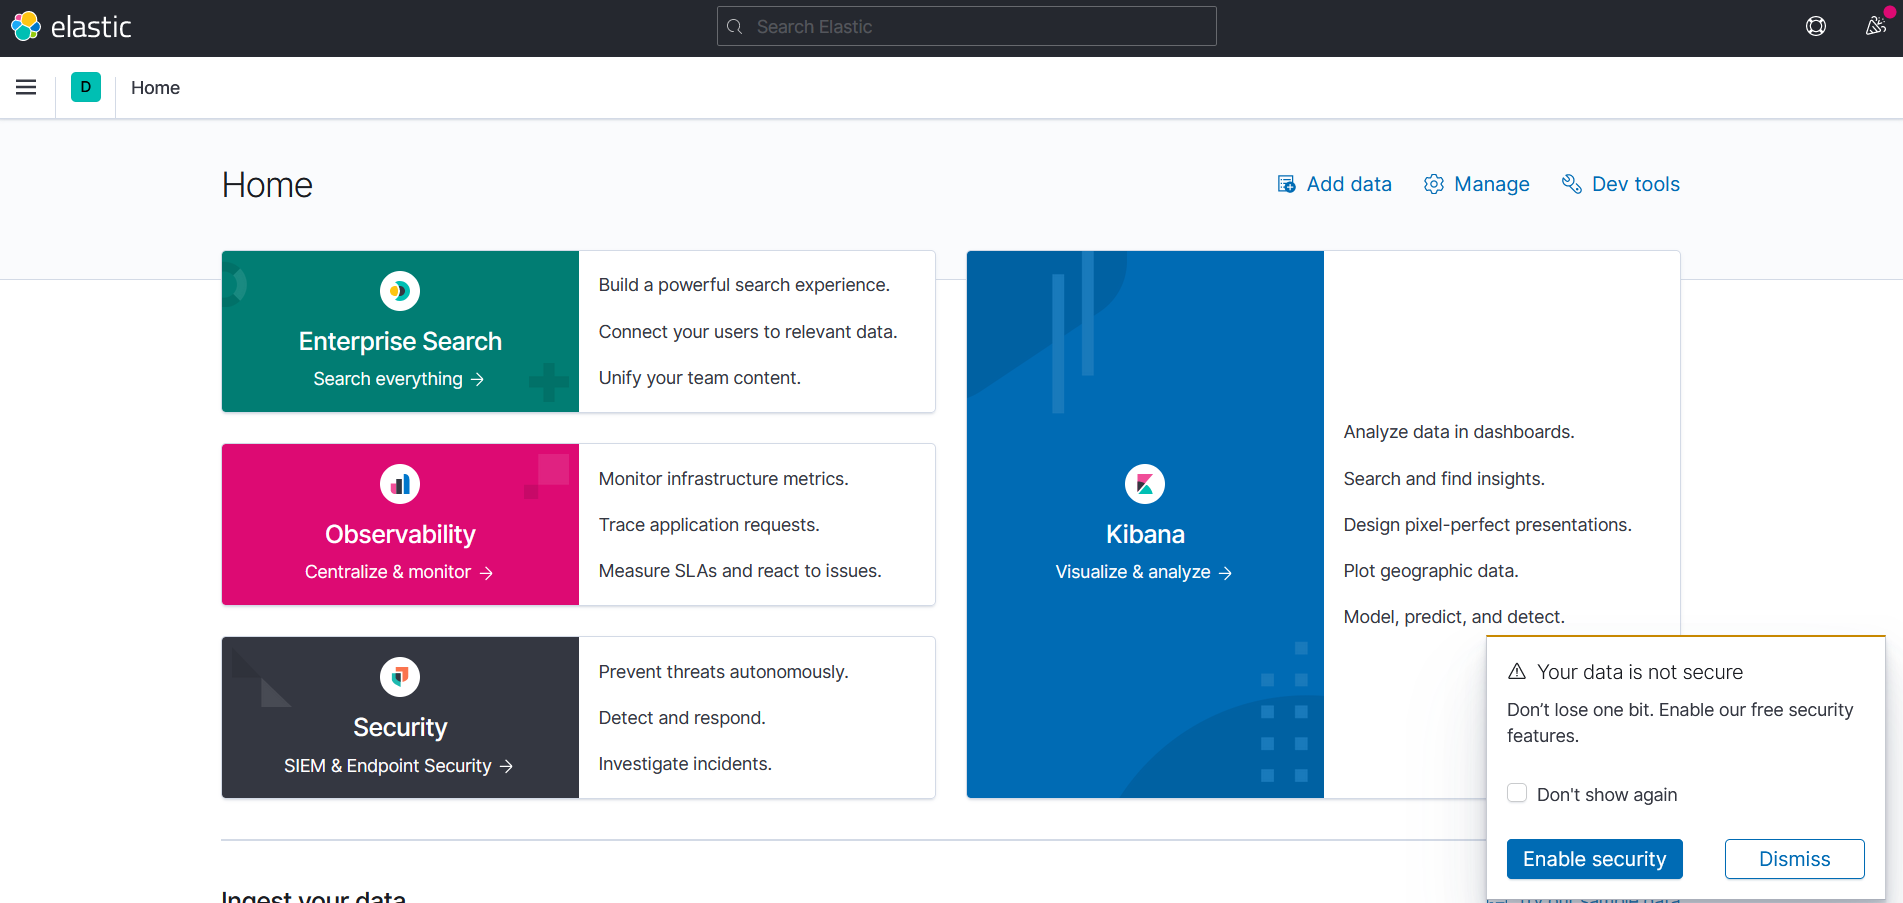
Task: Click 'Analyze data in dashboards.' text
Action: 1459,432
